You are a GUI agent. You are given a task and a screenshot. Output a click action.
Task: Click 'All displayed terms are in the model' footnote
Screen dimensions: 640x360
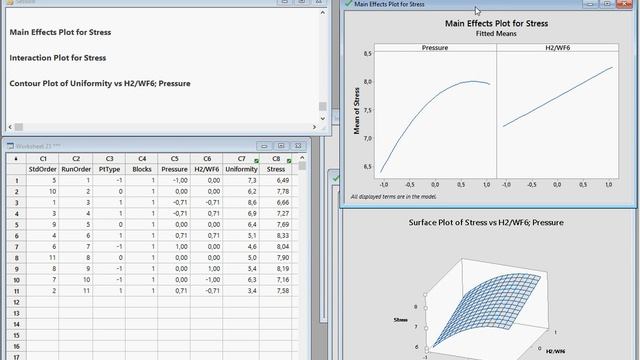[x=393, y=197]
